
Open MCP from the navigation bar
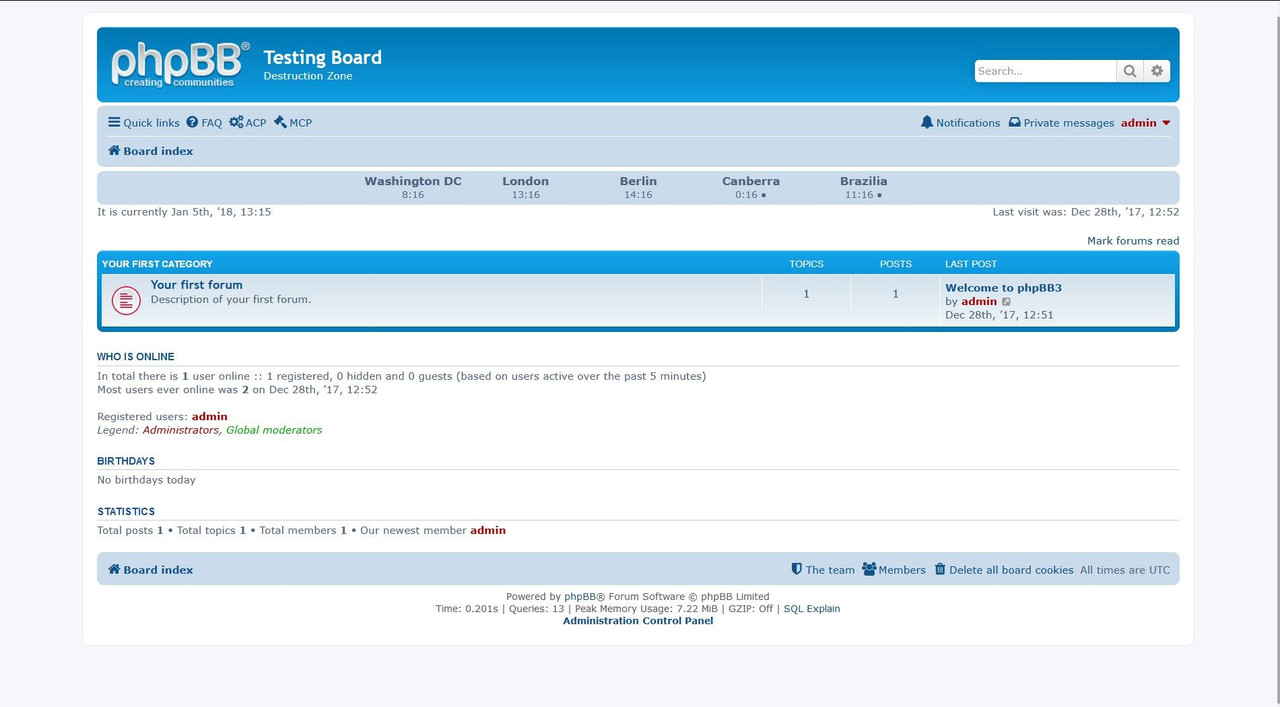point(293,123)
